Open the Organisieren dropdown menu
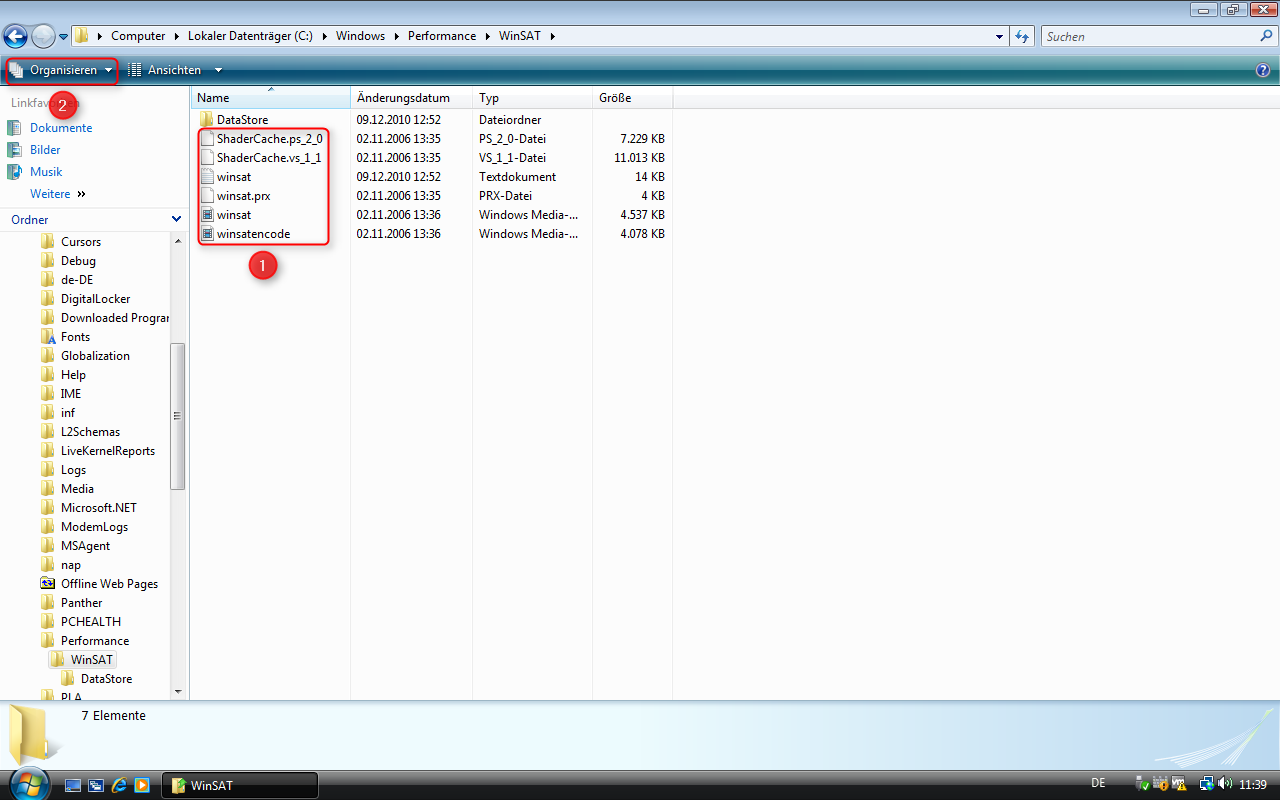1280x800 pixels. click(60, 70)
